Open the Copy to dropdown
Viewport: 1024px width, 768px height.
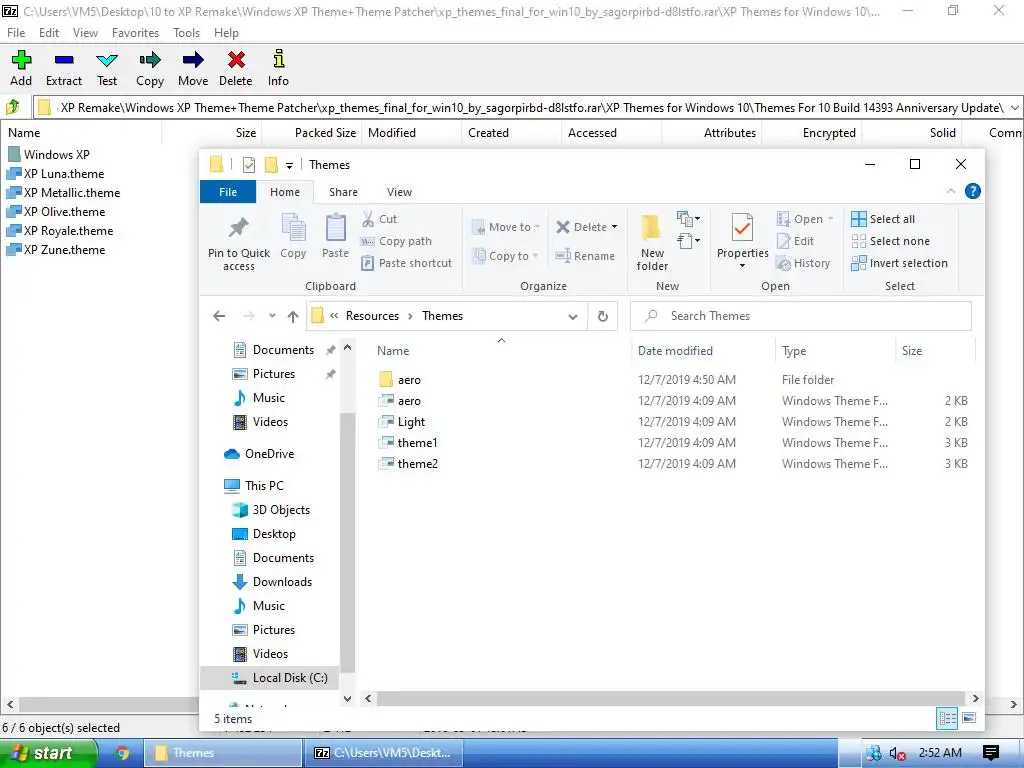click(506, 256)
